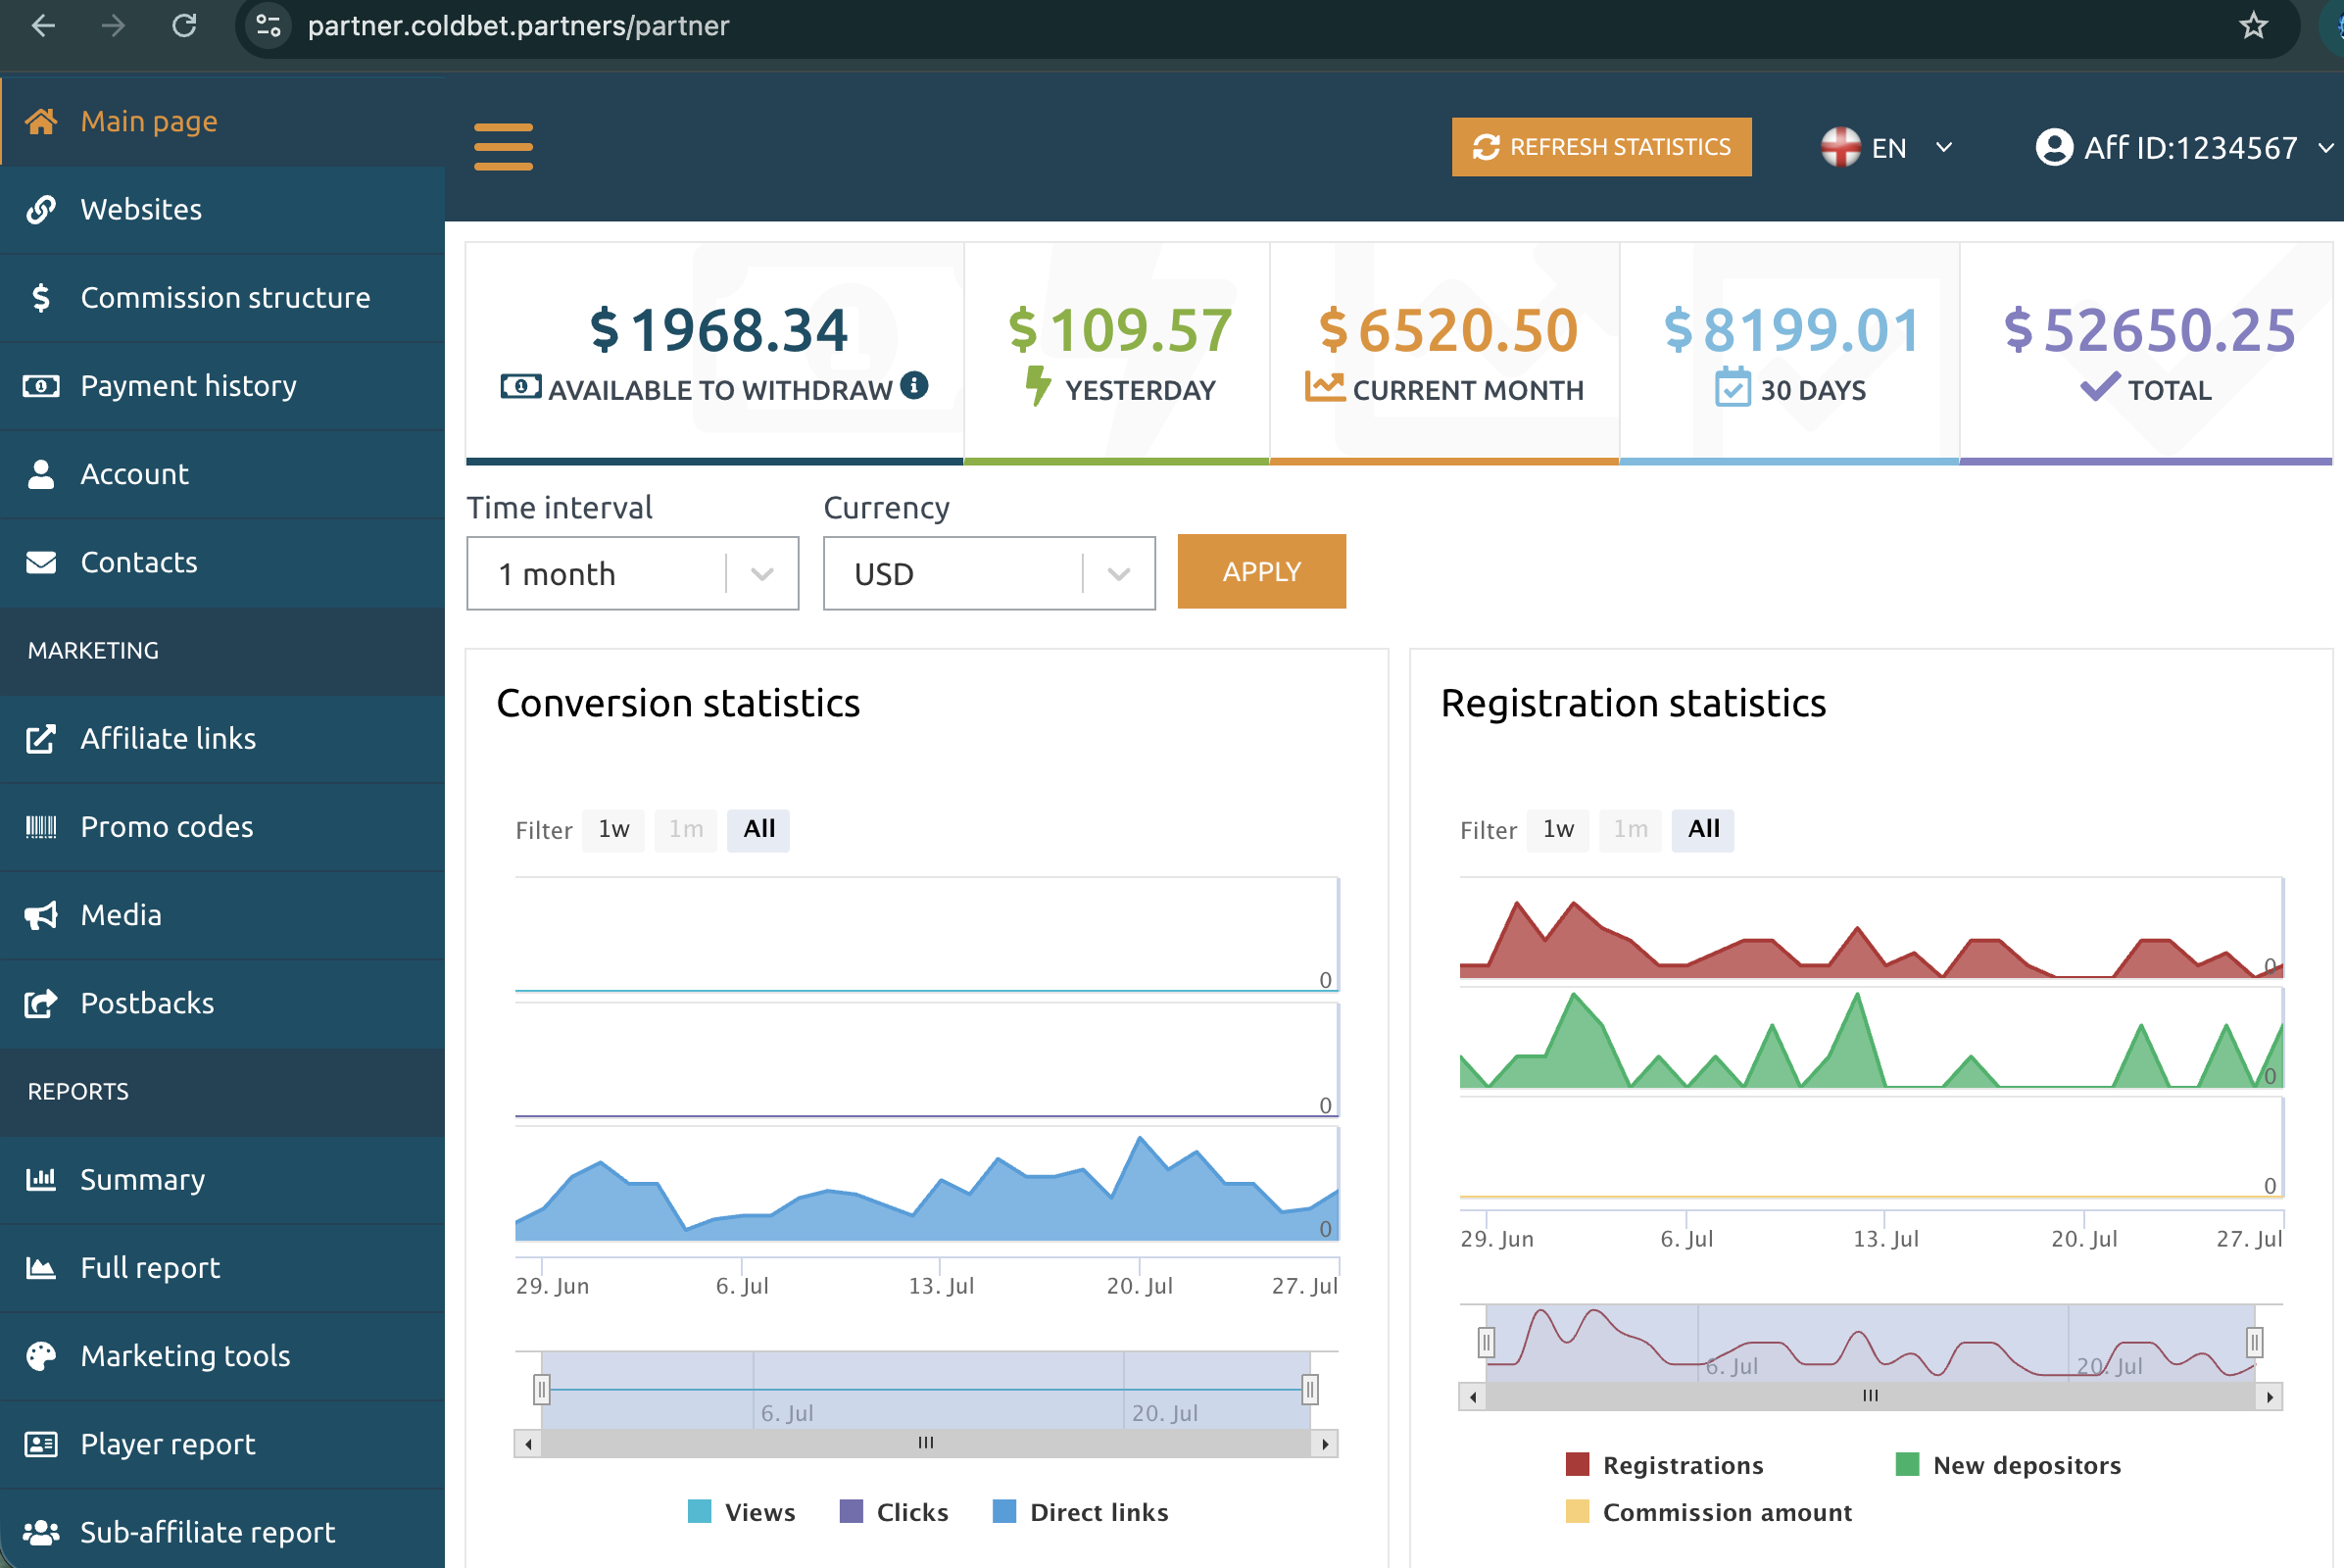Click the Summary bar chart icon
The image size is (2344, 1568).
point(41,1179)
